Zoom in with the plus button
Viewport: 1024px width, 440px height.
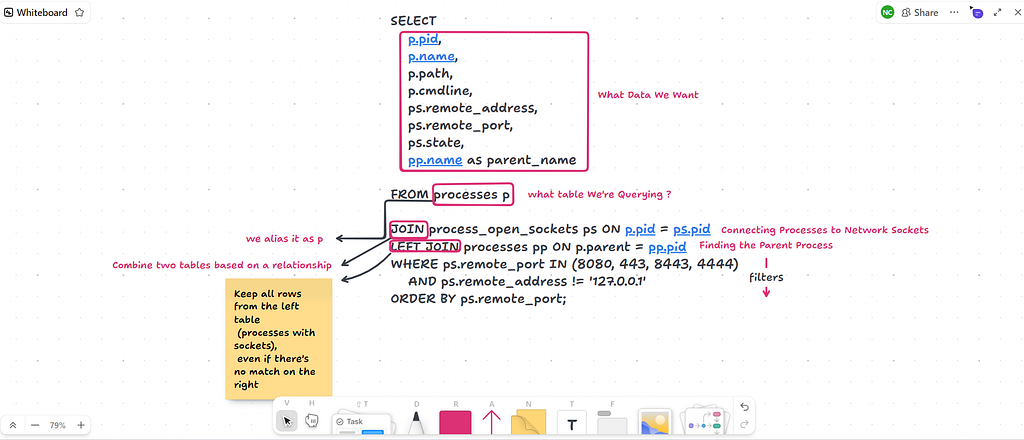coord(81,425)
